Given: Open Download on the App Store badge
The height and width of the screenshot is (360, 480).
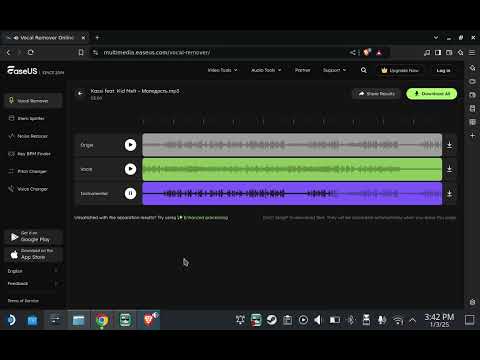Looking at the screenshot, I should pos(33,254).
